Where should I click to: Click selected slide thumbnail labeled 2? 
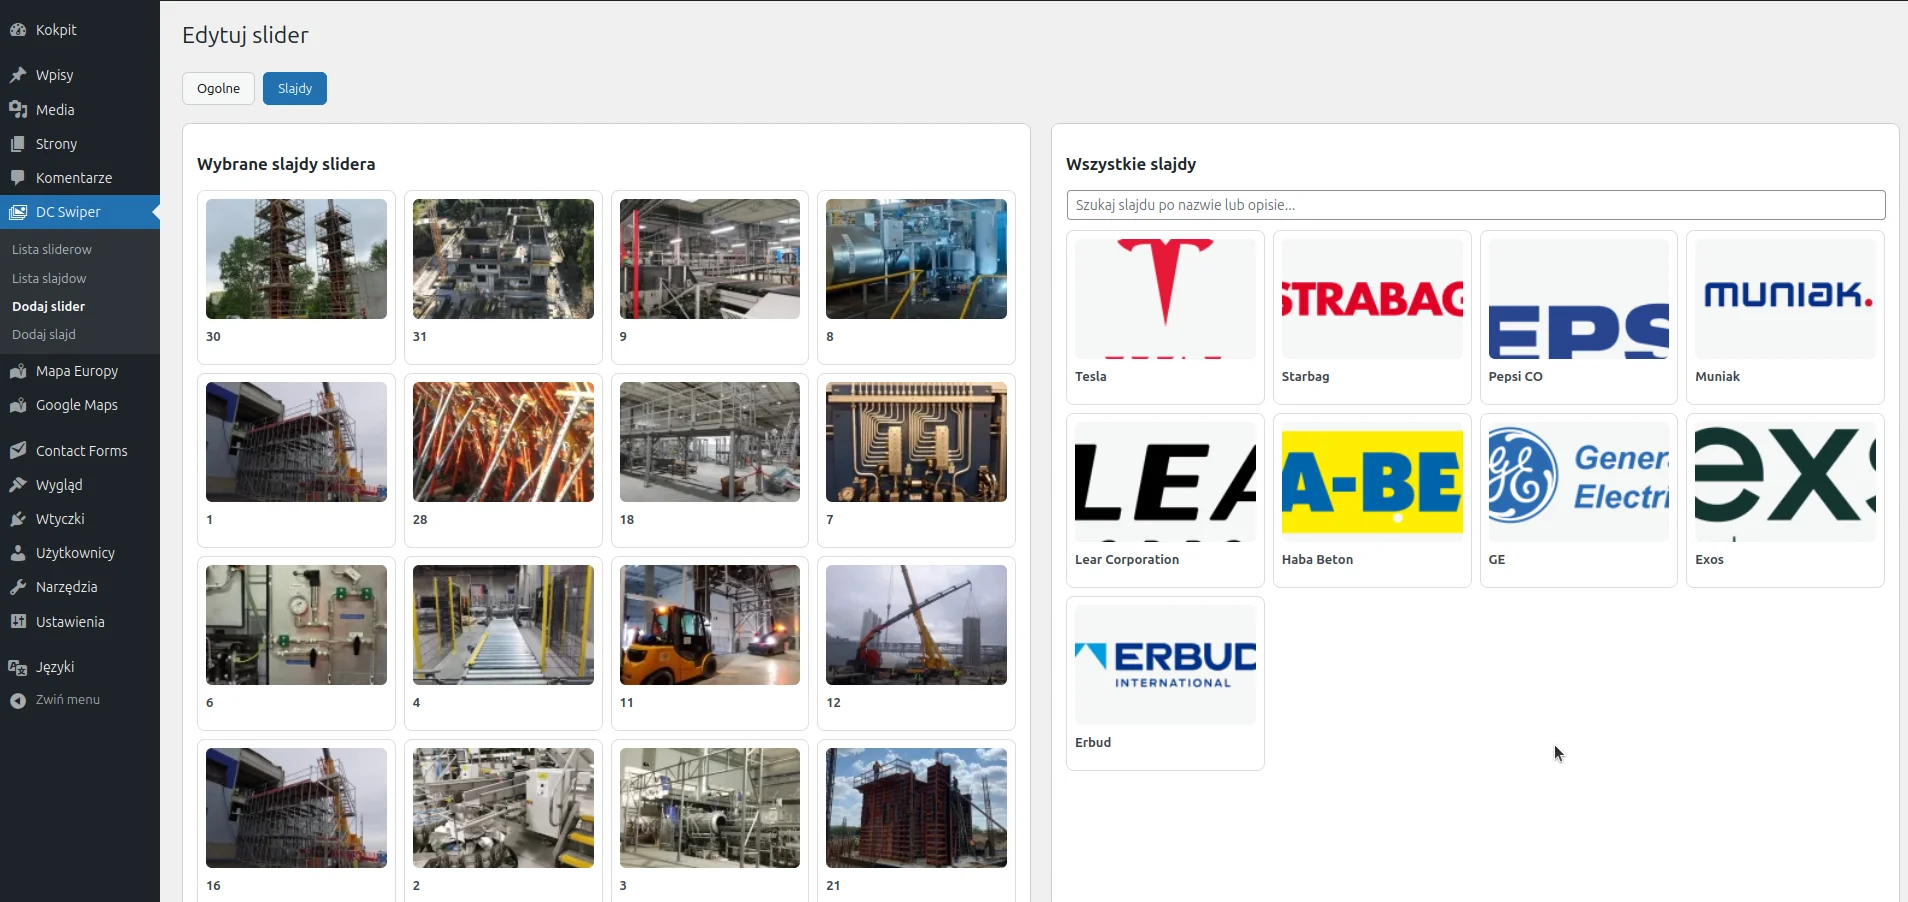pos(503,808)
